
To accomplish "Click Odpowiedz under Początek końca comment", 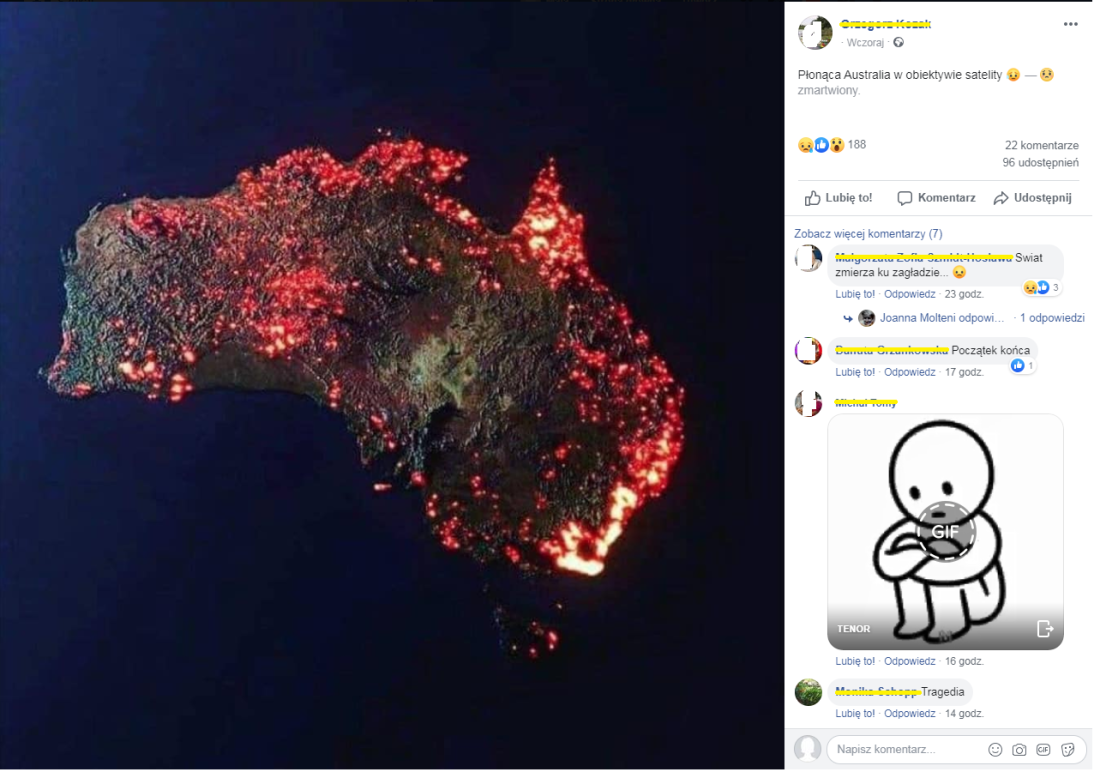I will pos(909,372).
